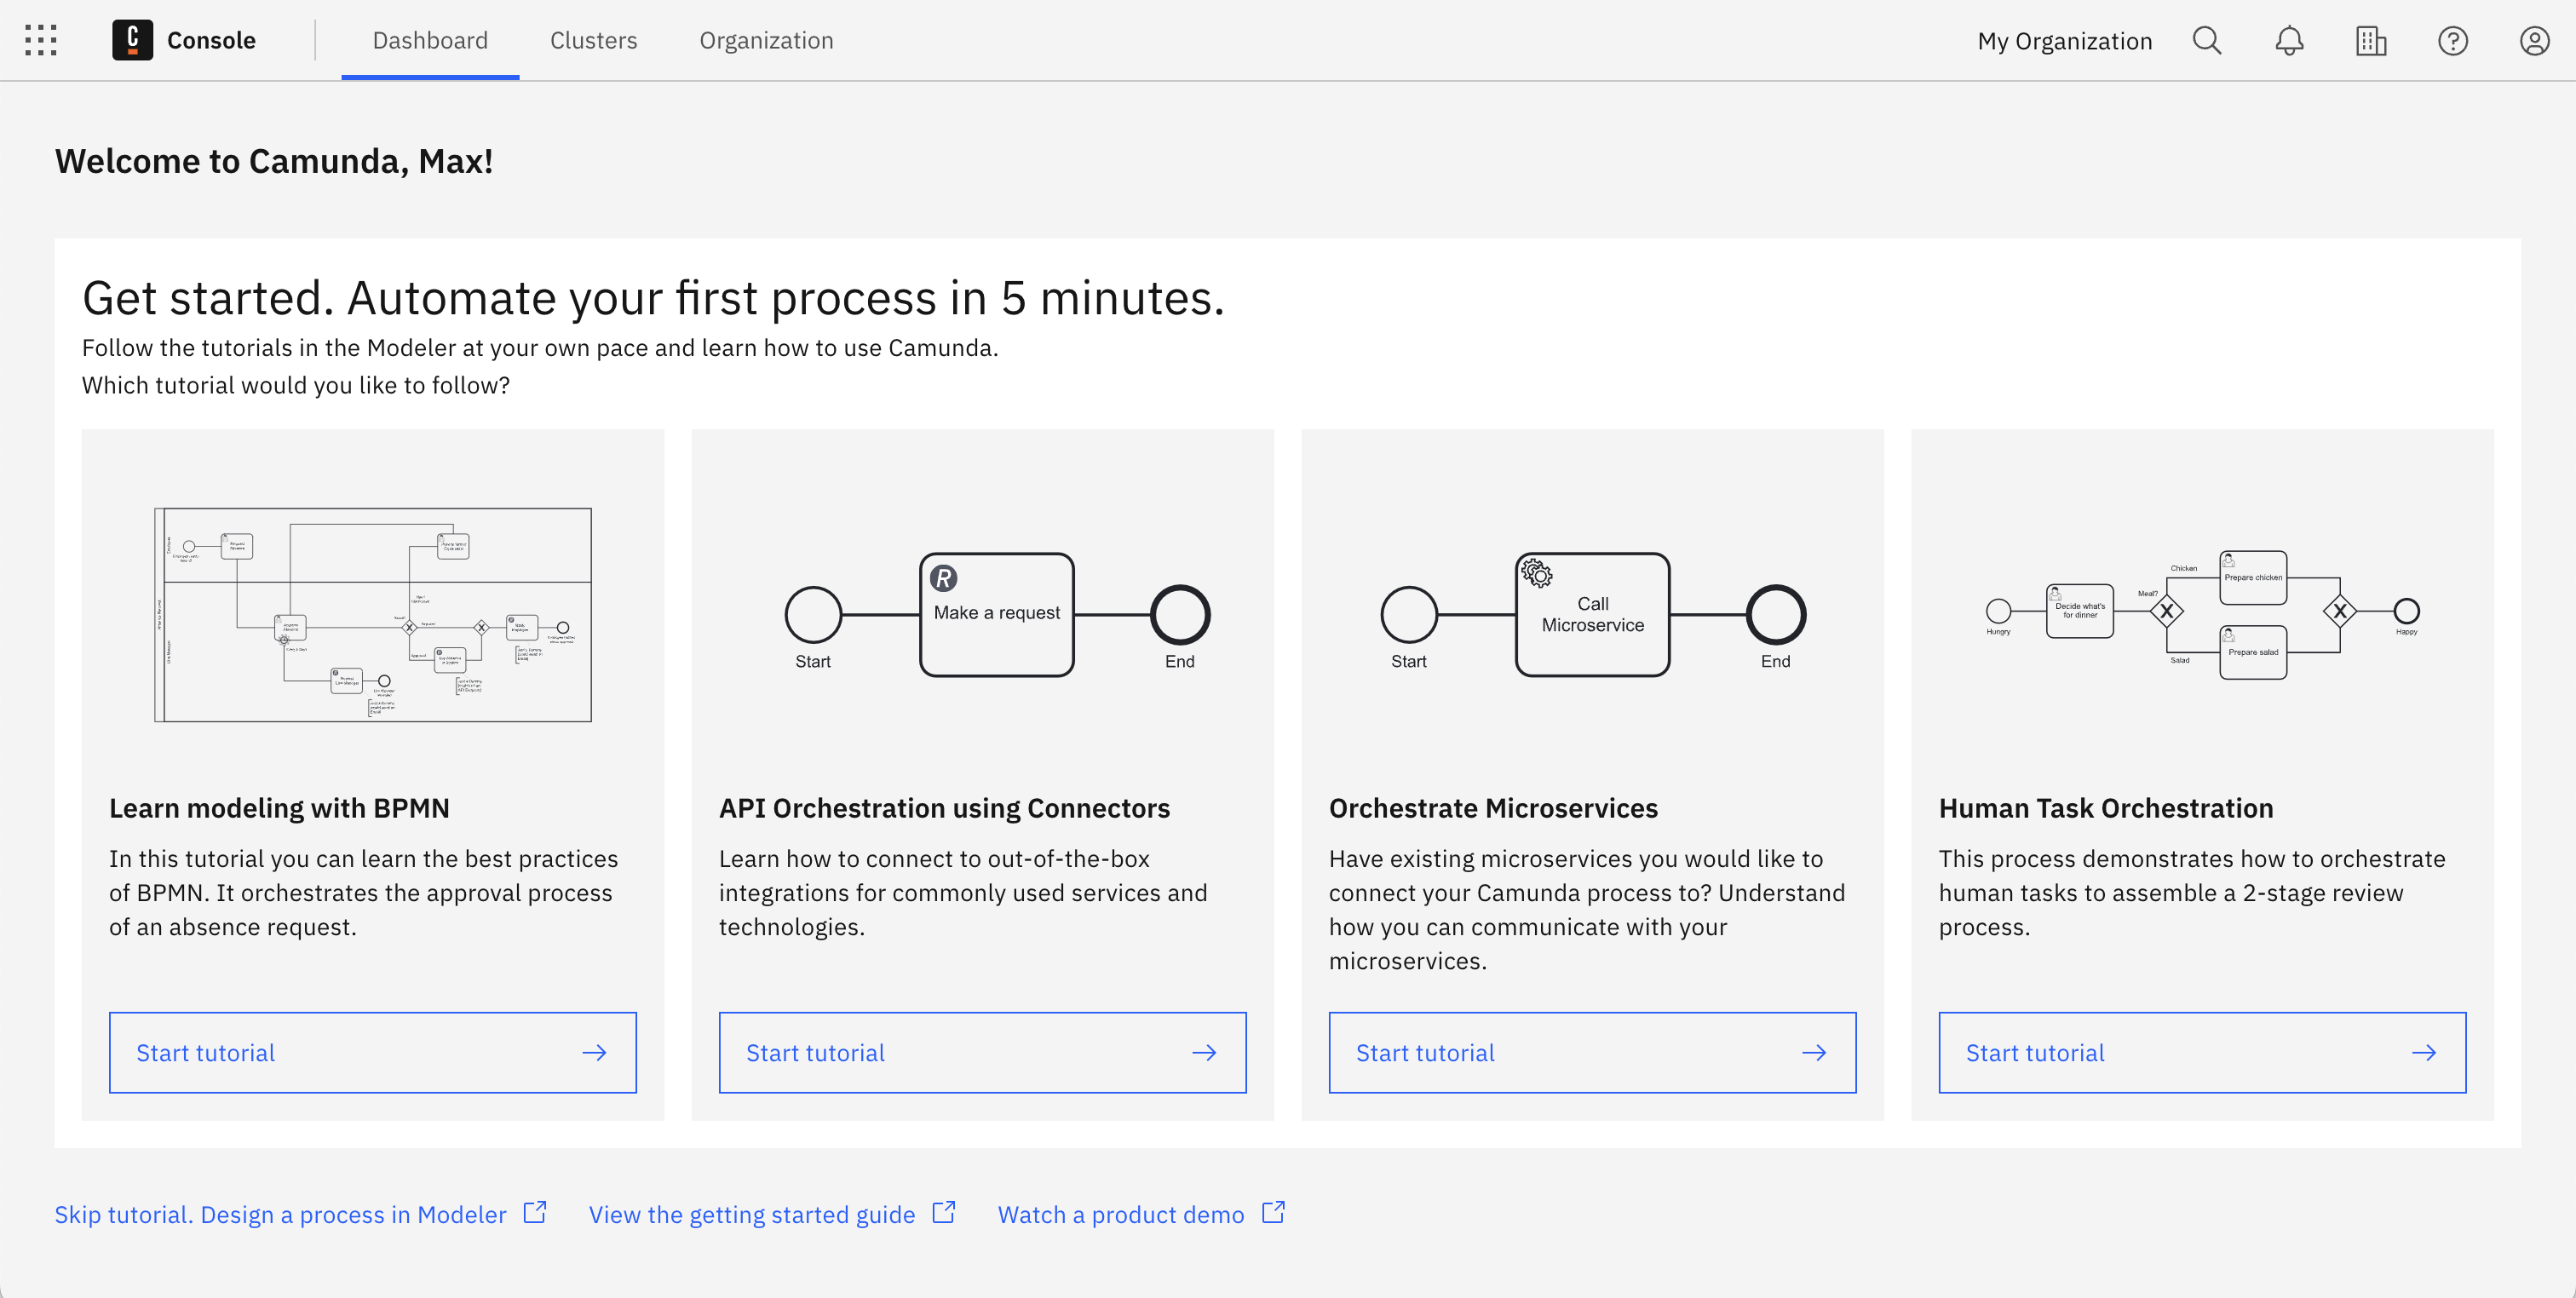Click View the getting started guide link
2576x1298 pixels.
coord(751,1214)
